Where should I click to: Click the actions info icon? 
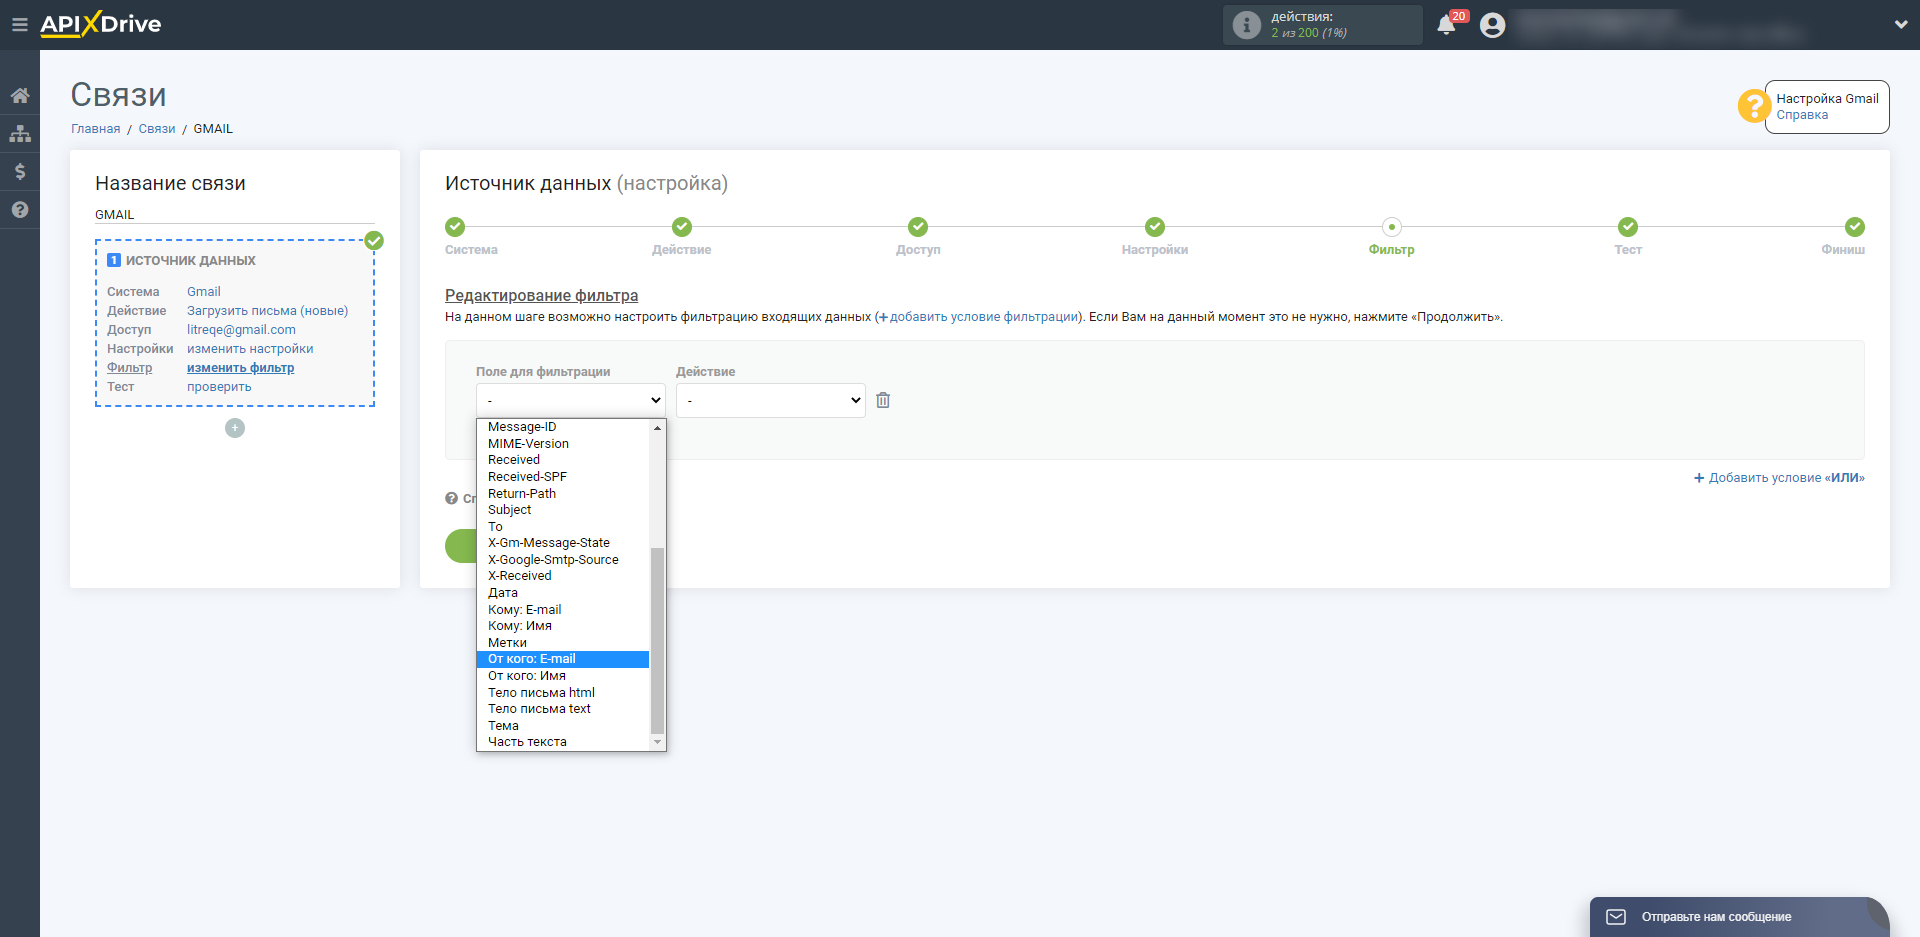tap(1246, 25)
